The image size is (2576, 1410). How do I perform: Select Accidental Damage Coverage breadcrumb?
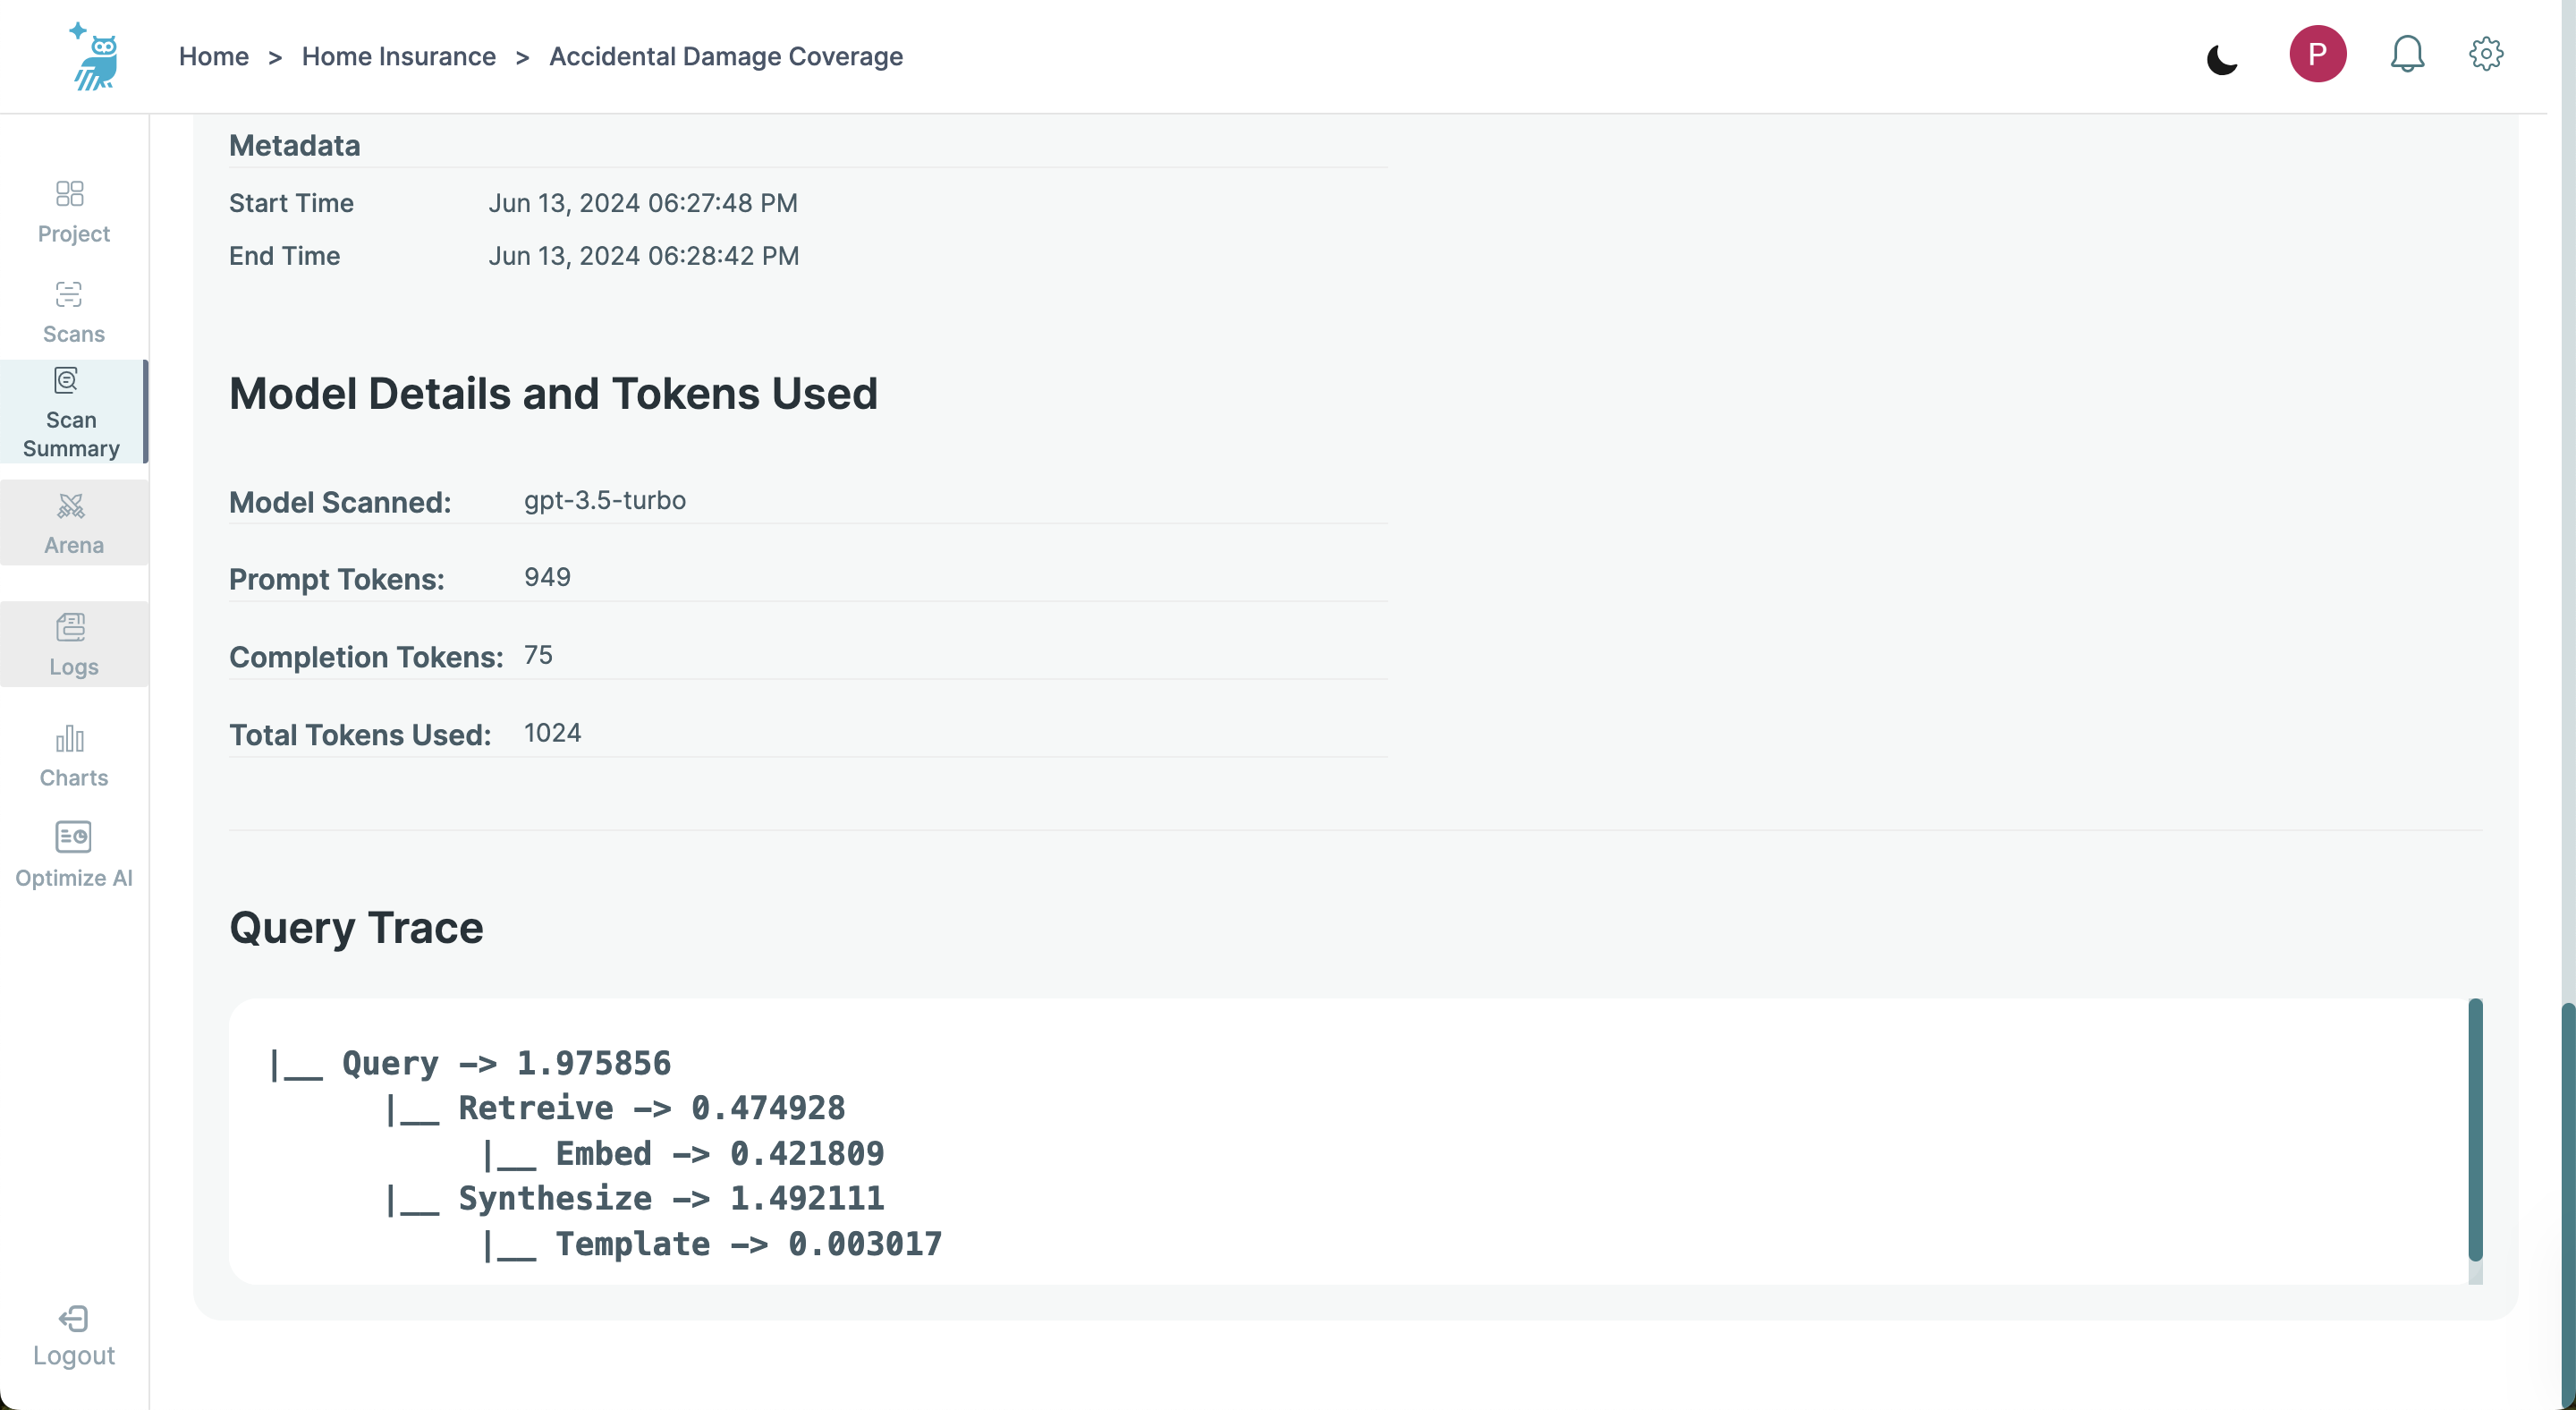[x=726, y=57]
